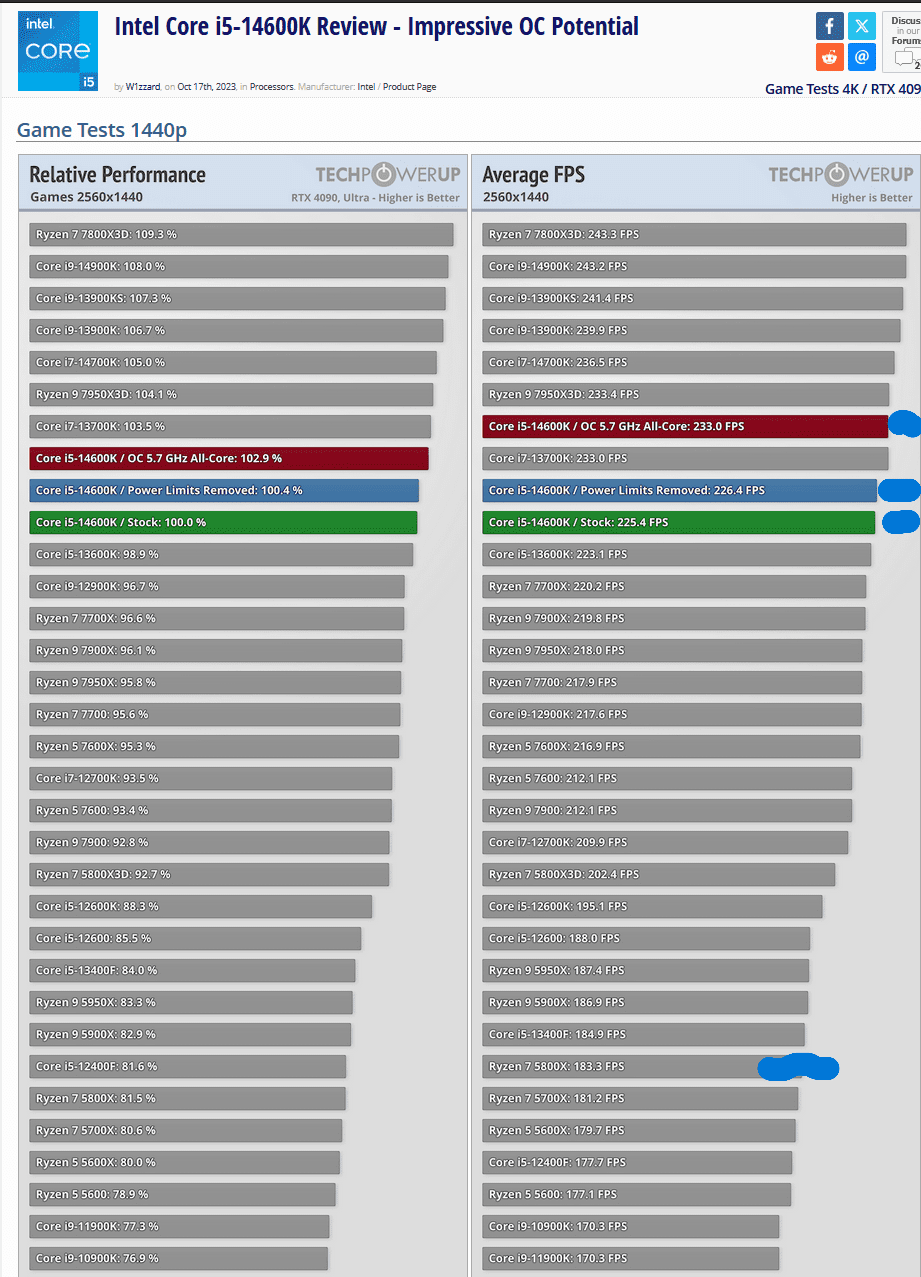Open the W1zzard author link
921x1277 pixels.
pos(143,87)
